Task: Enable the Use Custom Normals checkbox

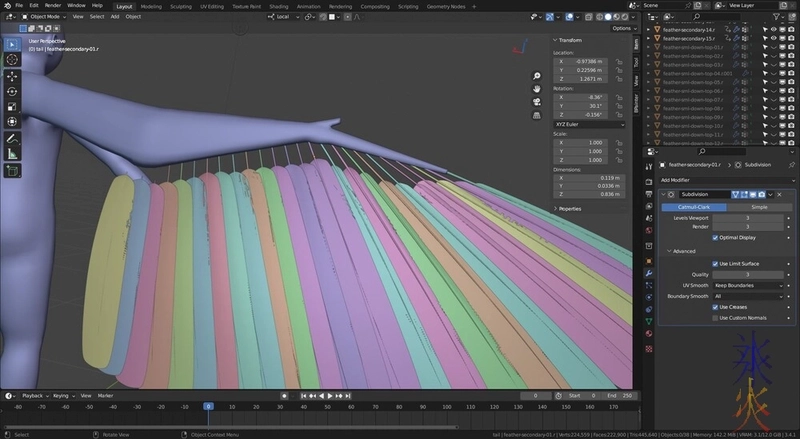Action: 716,318
